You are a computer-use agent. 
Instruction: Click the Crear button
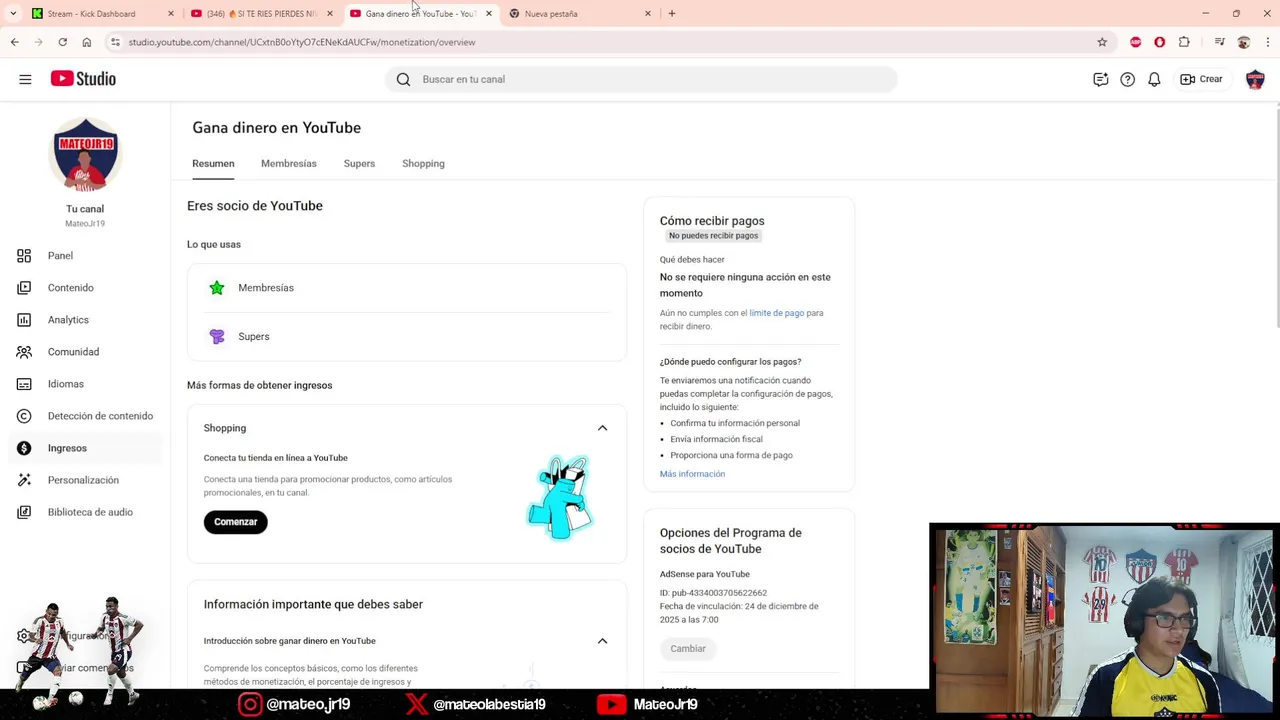point(1201,79)
